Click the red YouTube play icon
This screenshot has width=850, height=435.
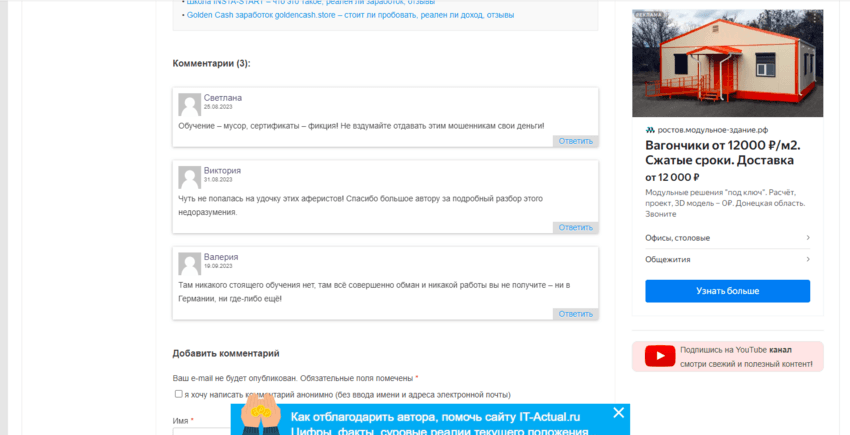[659, 356]
